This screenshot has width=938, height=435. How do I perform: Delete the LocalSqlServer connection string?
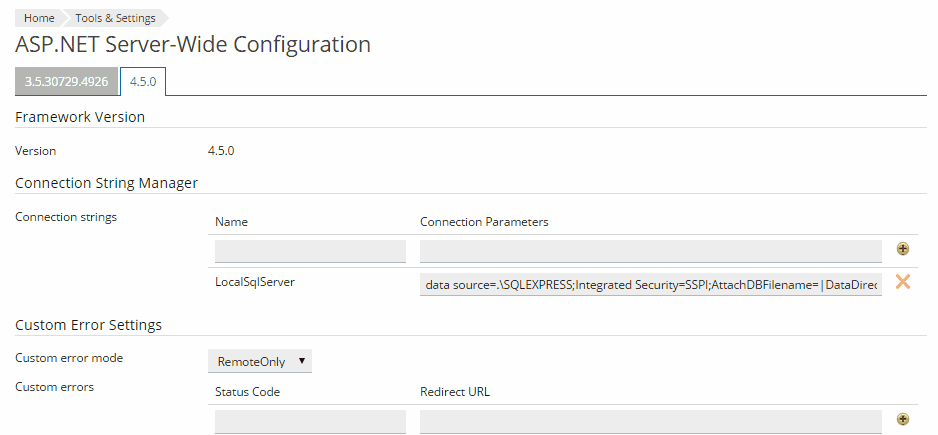[x=902, y=282]
